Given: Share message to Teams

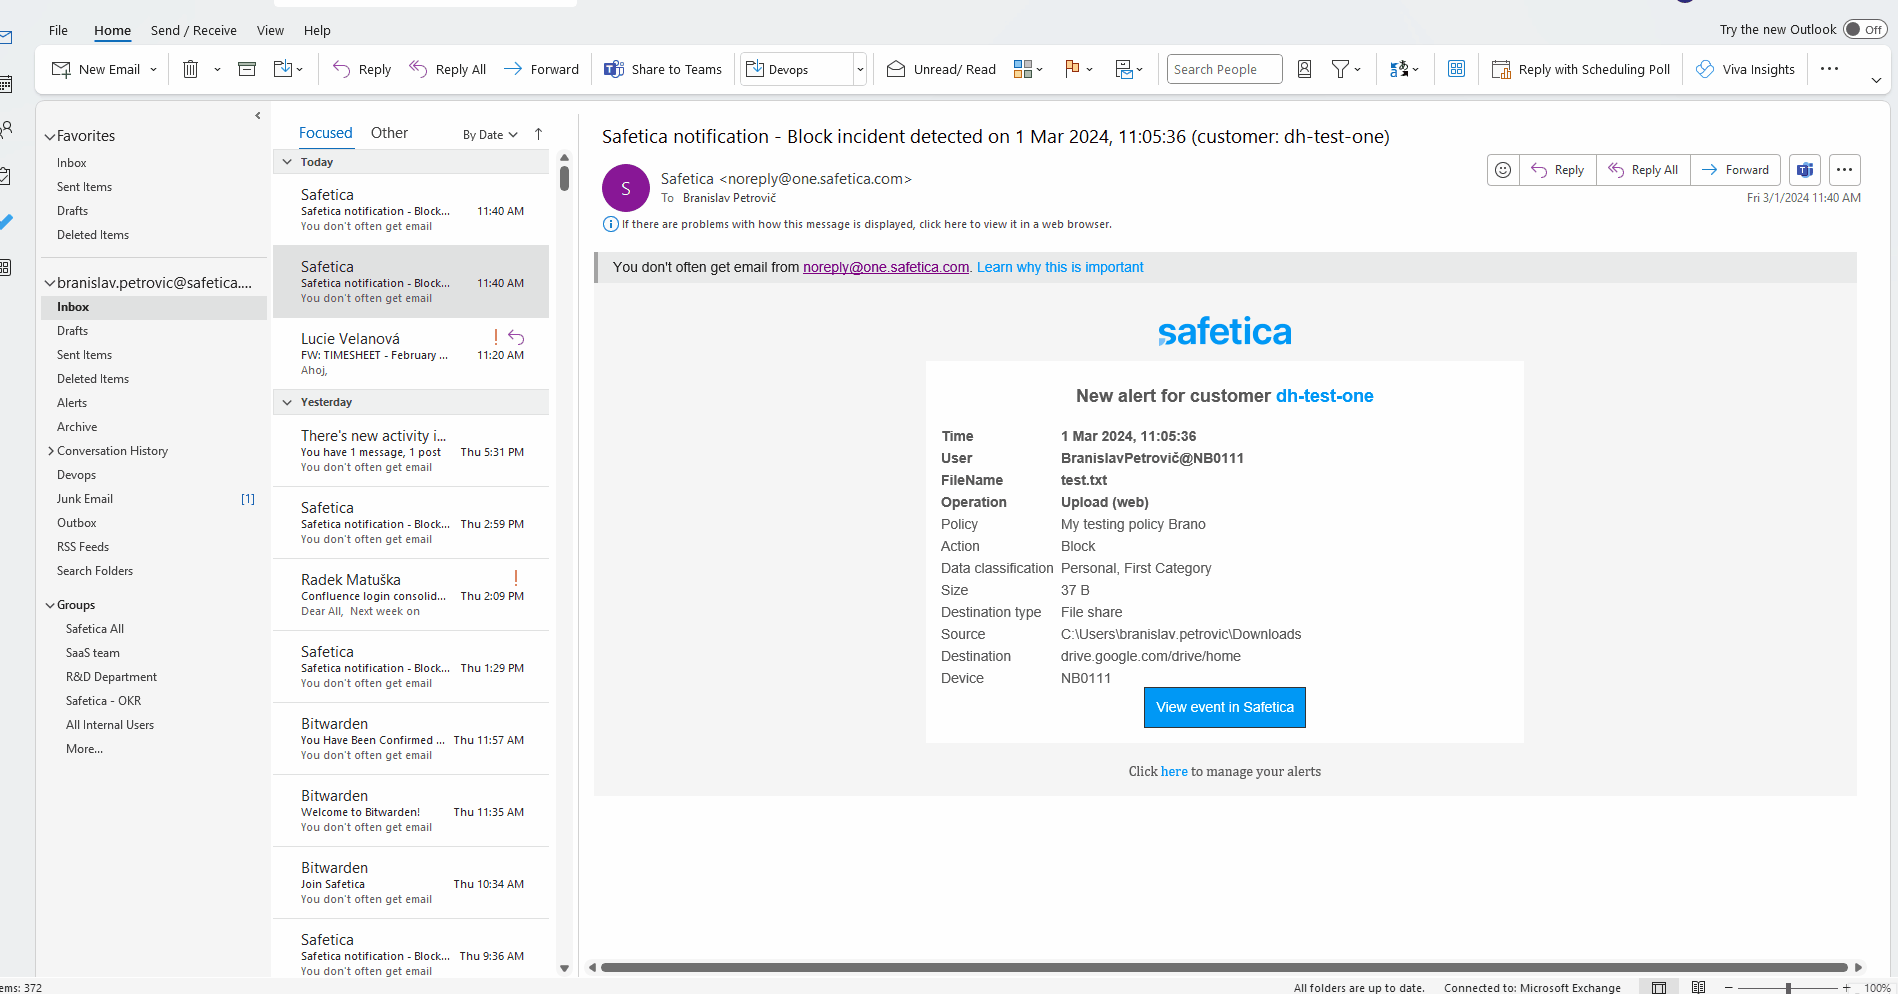Looking at the screenshot, I should point(663,69).
